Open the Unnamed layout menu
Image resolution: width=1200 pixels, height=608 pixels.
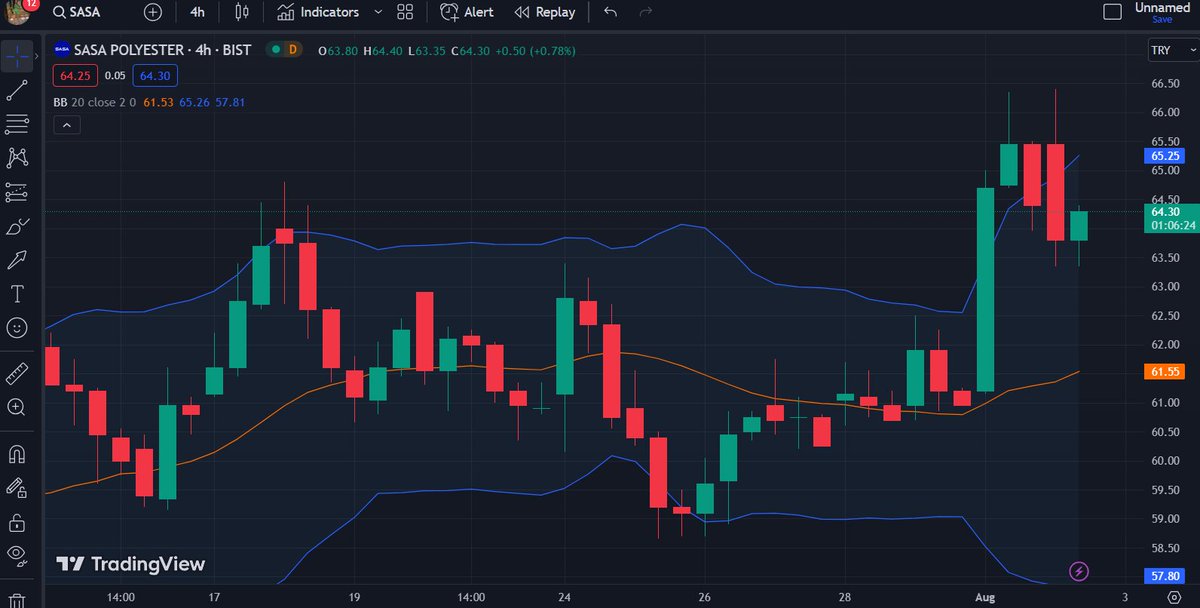(x=1163, y=7)
